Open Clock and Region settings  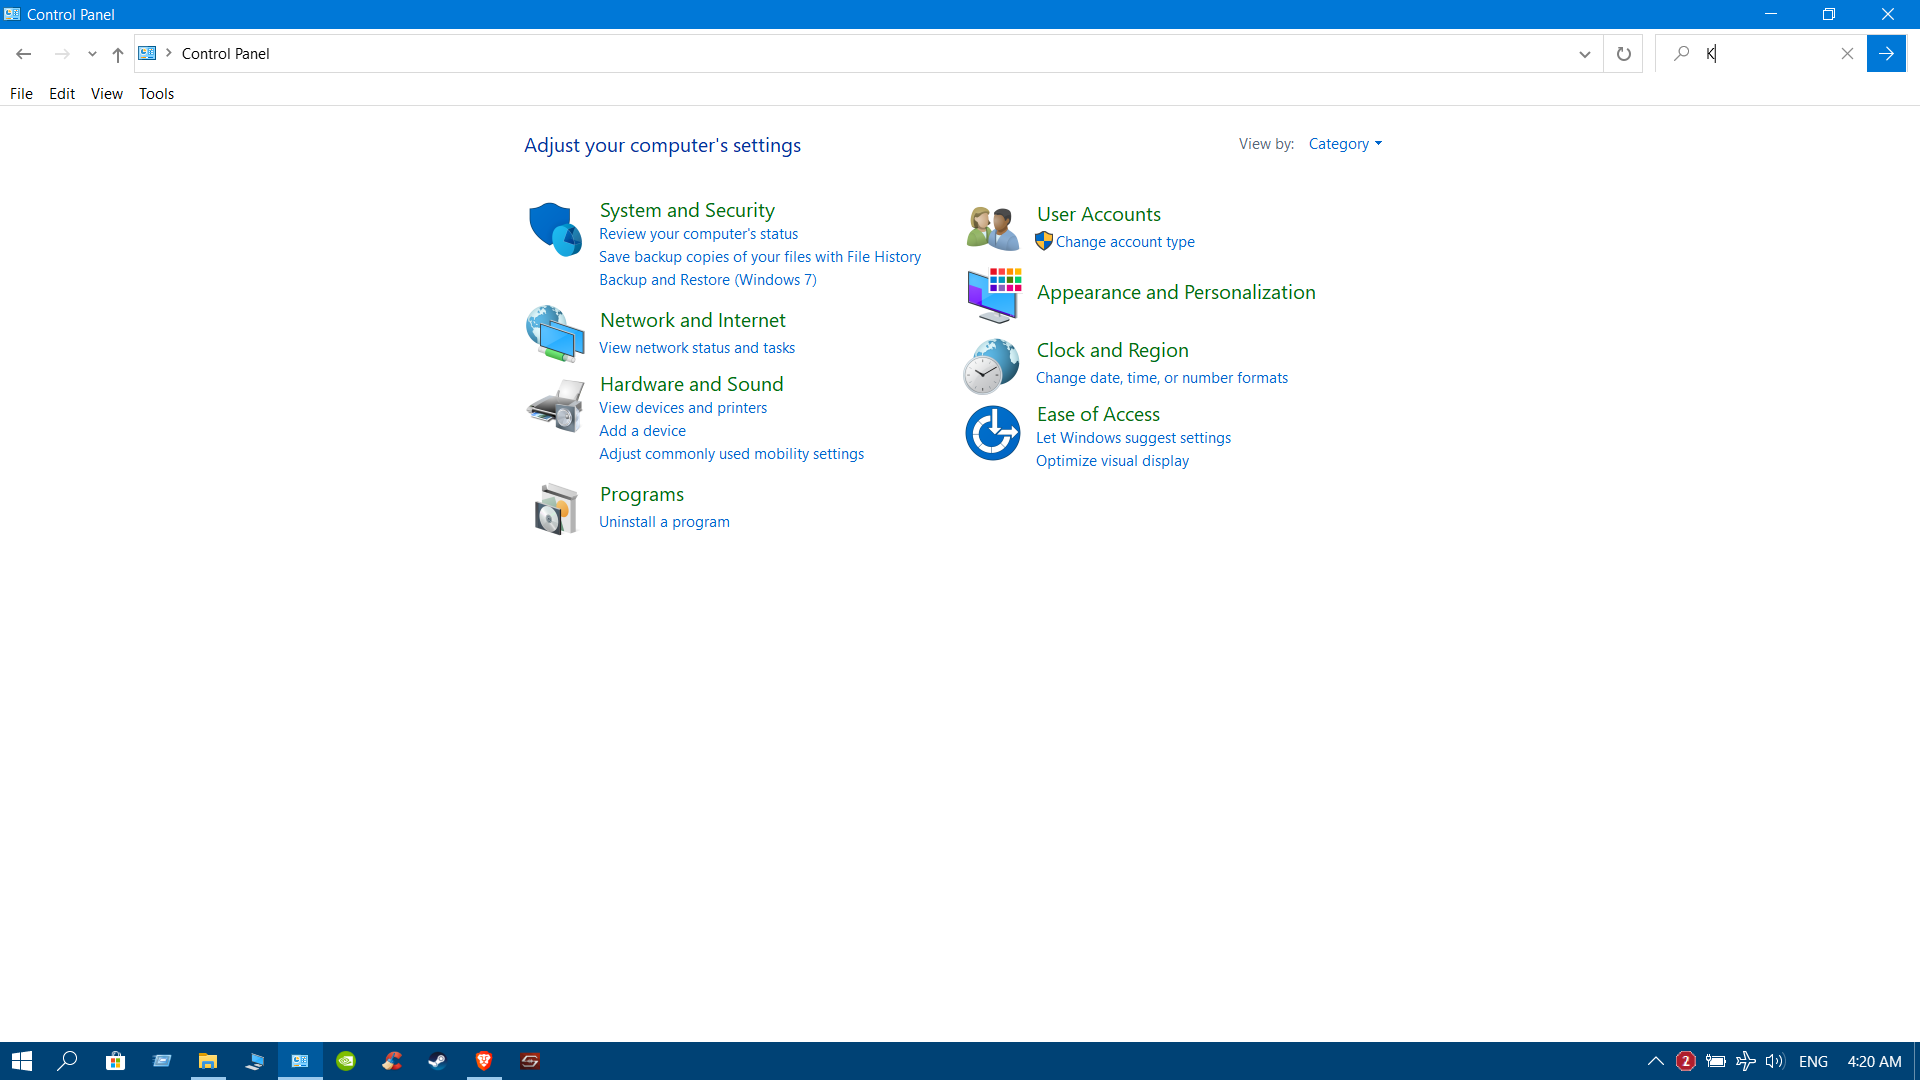1112,349
